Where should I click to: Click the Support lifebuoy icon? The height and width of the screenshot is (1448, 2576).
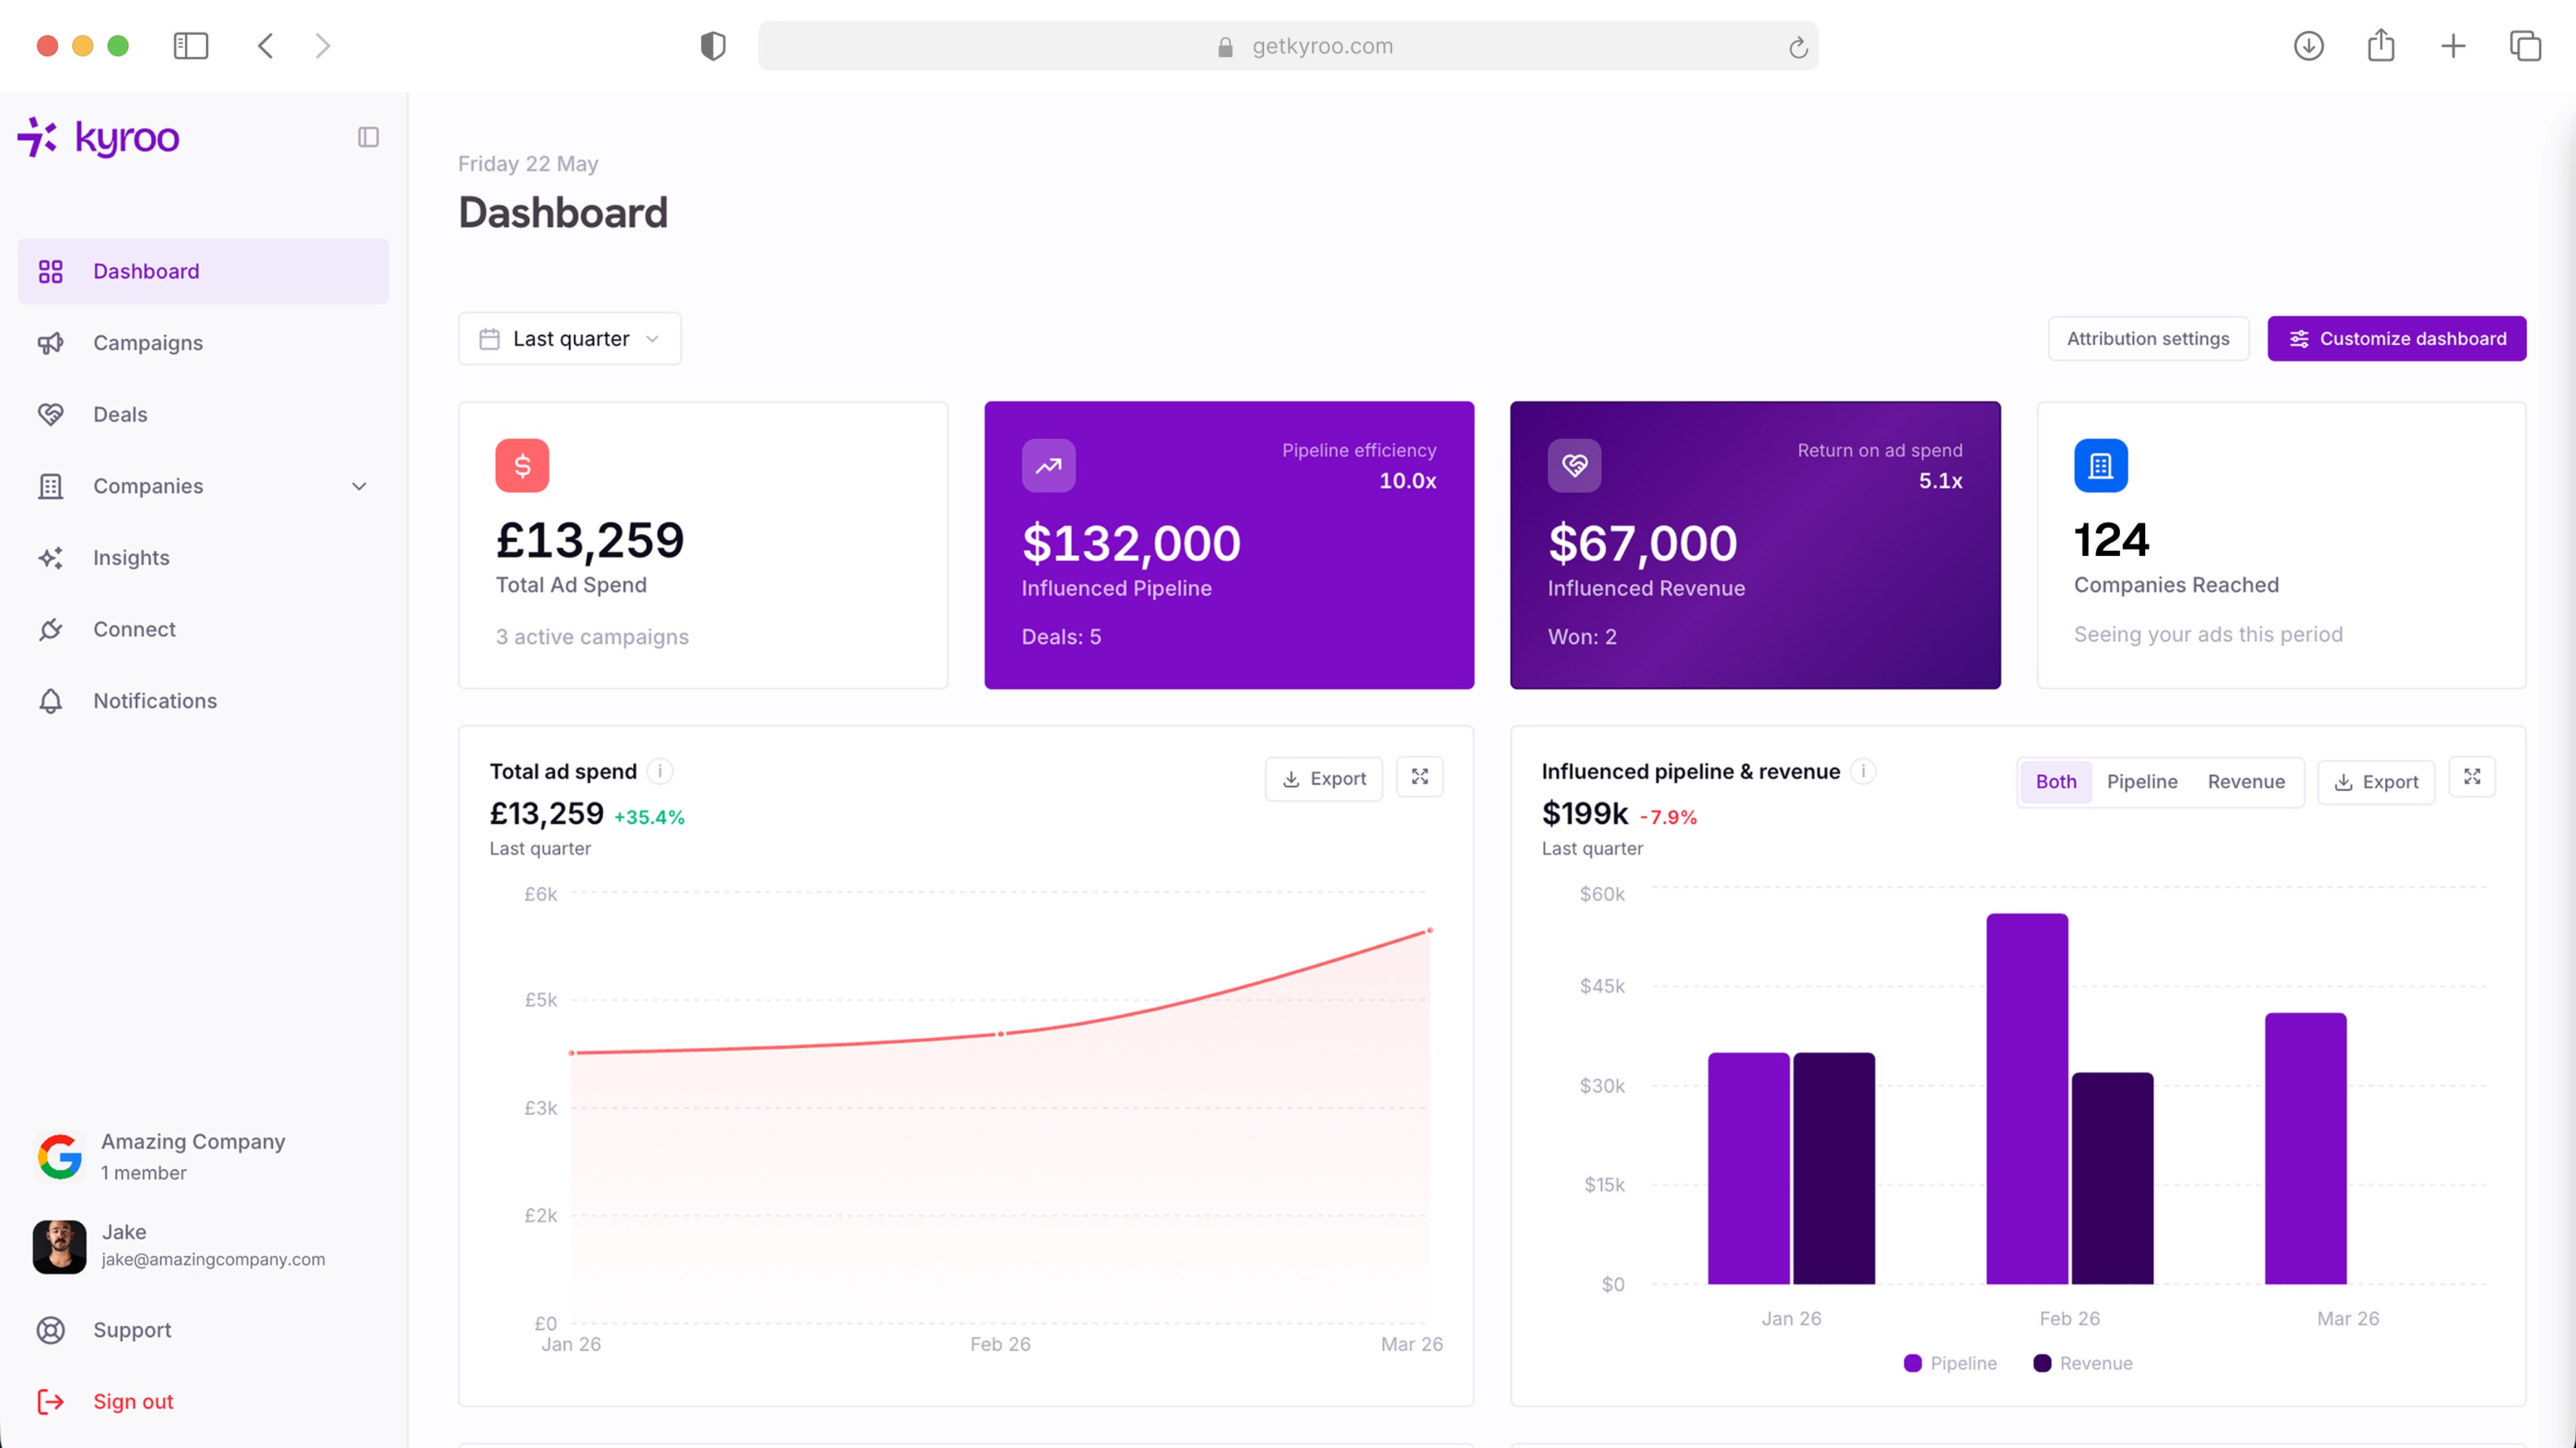tap(50, 1330)
